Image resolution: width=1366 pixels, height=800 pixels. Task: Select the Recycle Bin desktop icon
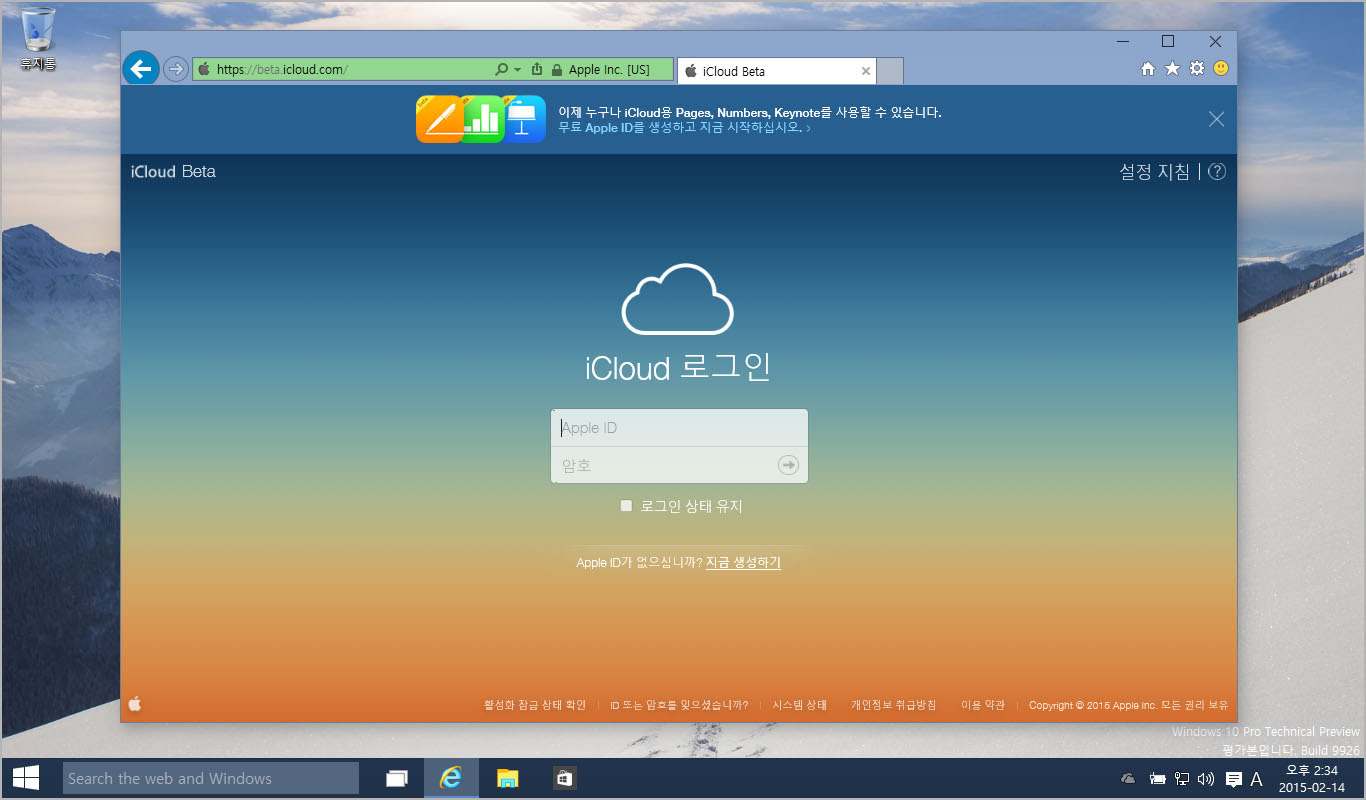tap(37, 39)
